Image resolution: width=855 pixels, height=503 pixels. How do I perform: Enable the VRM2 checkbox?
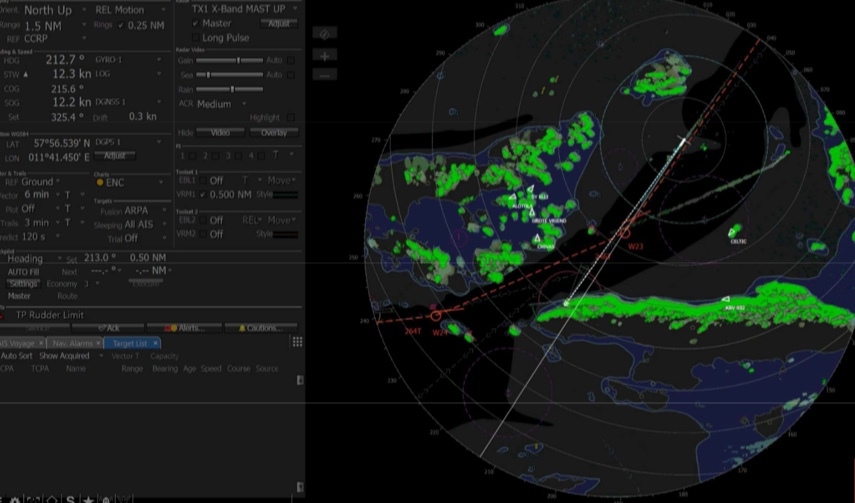click(x=203, y=234)
